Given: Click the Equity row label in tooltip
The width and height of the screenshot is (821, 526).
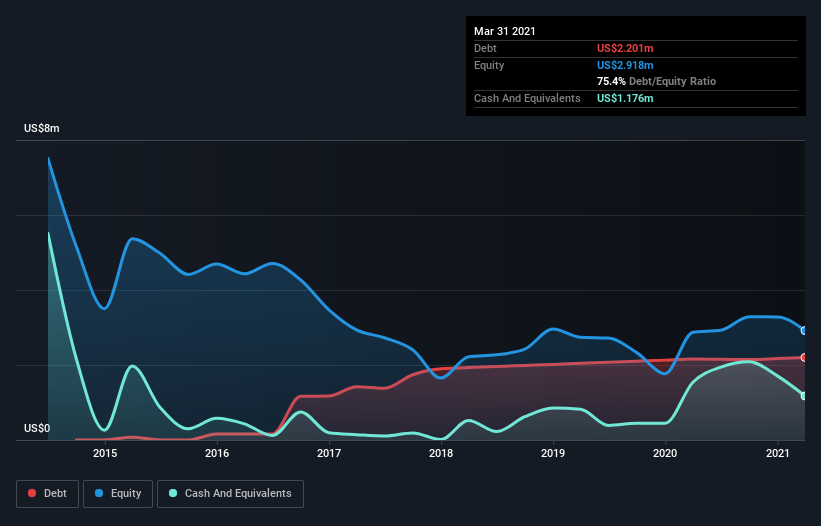Looking at the screenshot, I should point(489,65).
